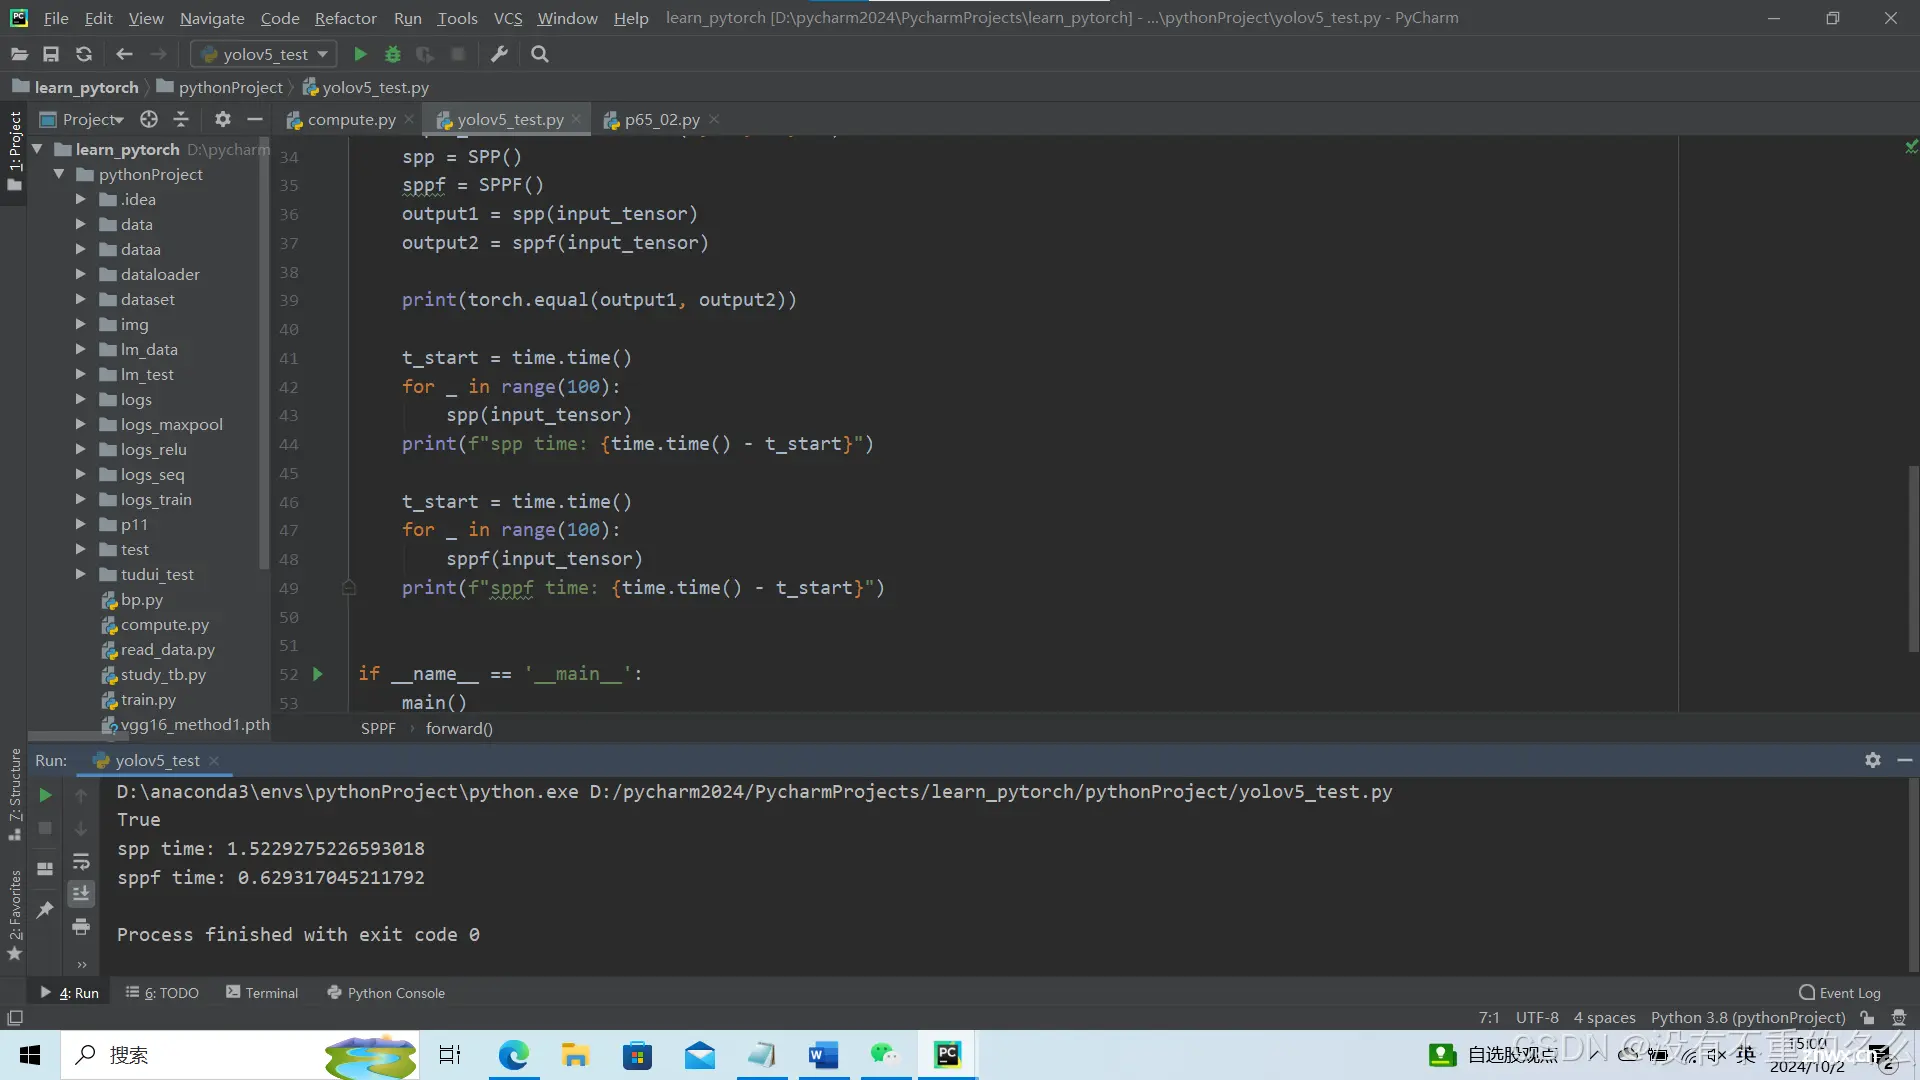Open the Navigate menu

[212, 18]
